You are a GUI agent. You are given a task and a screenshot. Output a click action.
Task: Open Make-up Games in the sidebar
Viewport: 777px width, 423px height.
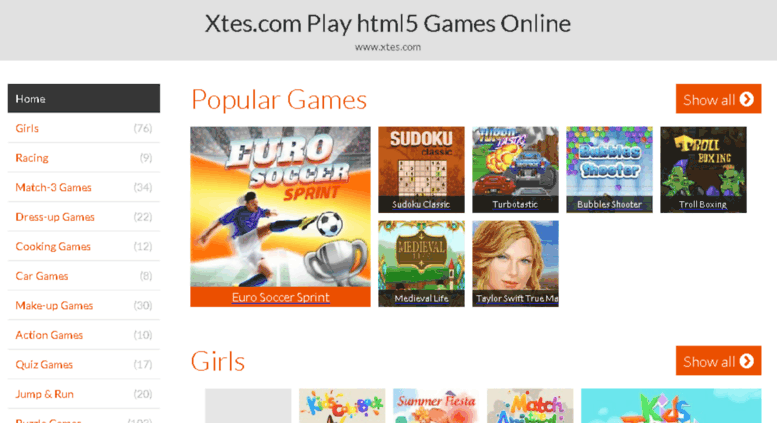(84, 306)
